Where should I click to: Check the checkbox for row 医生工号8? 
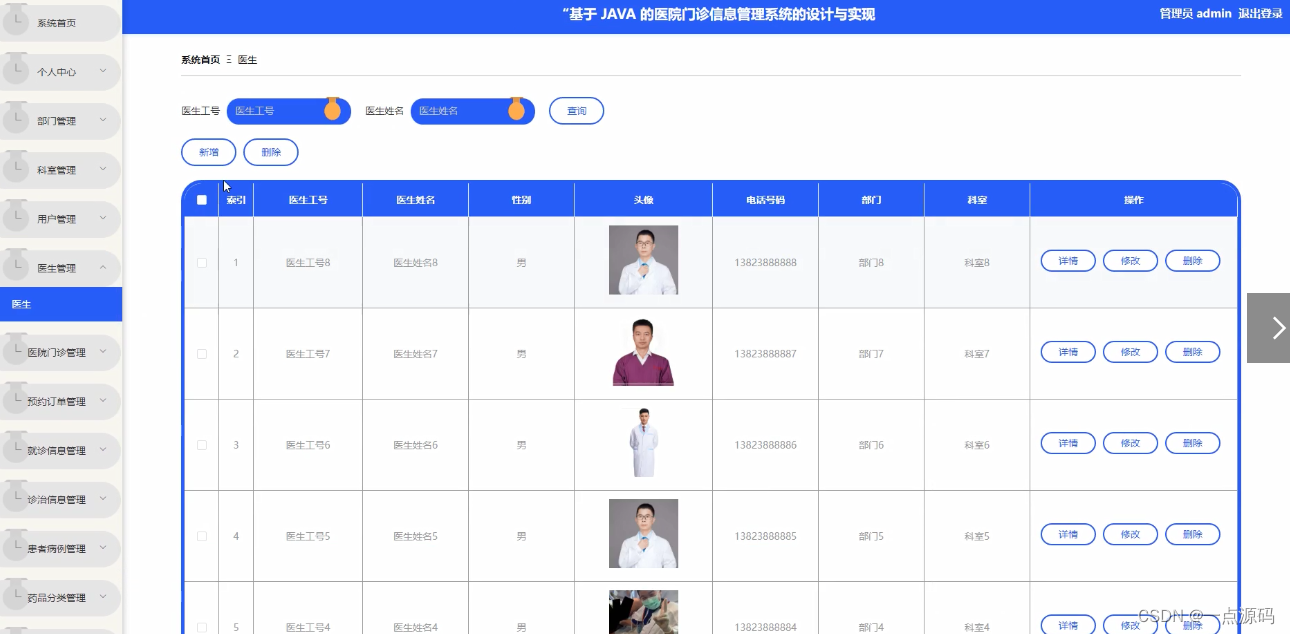(202, 263)
